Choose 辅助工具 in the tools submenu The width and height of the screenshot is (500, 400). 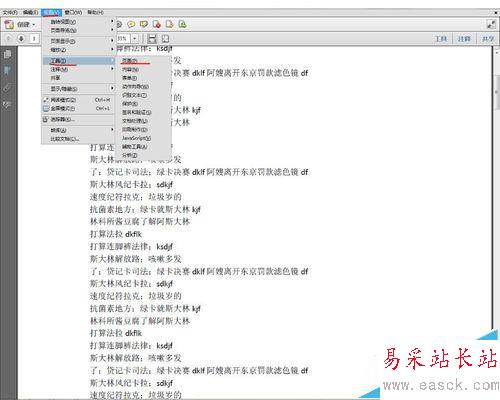(x=143, y=147)
